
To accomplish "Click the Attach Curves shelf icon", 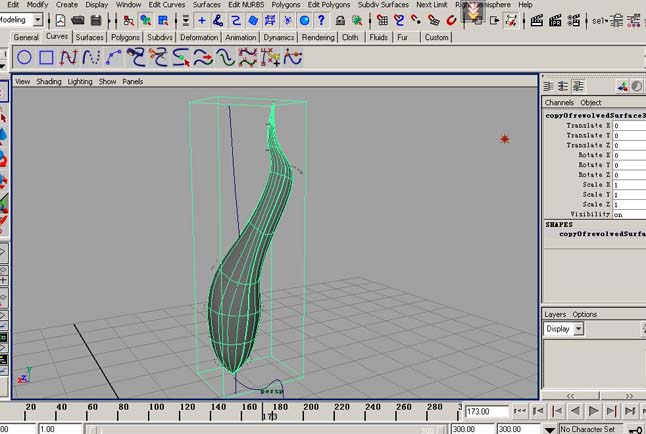I will tap(136, 57).
